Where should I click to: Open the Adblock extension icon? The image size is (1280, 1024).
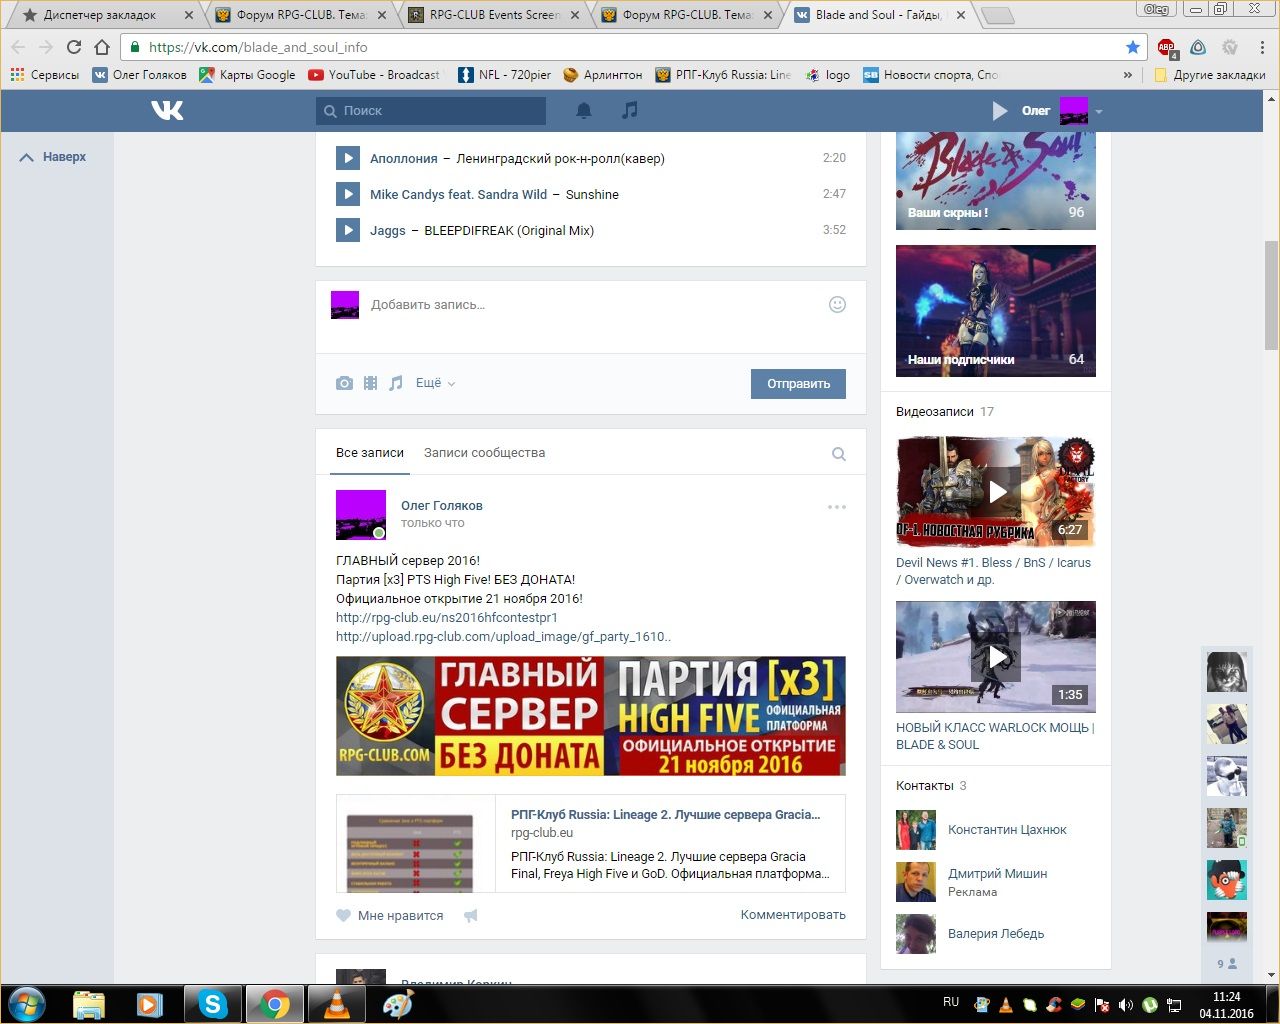point(1166,47)
